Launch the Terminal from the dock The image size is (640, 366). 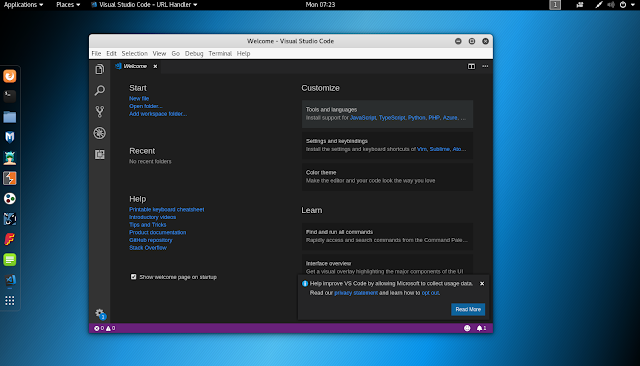coord(10,96)
